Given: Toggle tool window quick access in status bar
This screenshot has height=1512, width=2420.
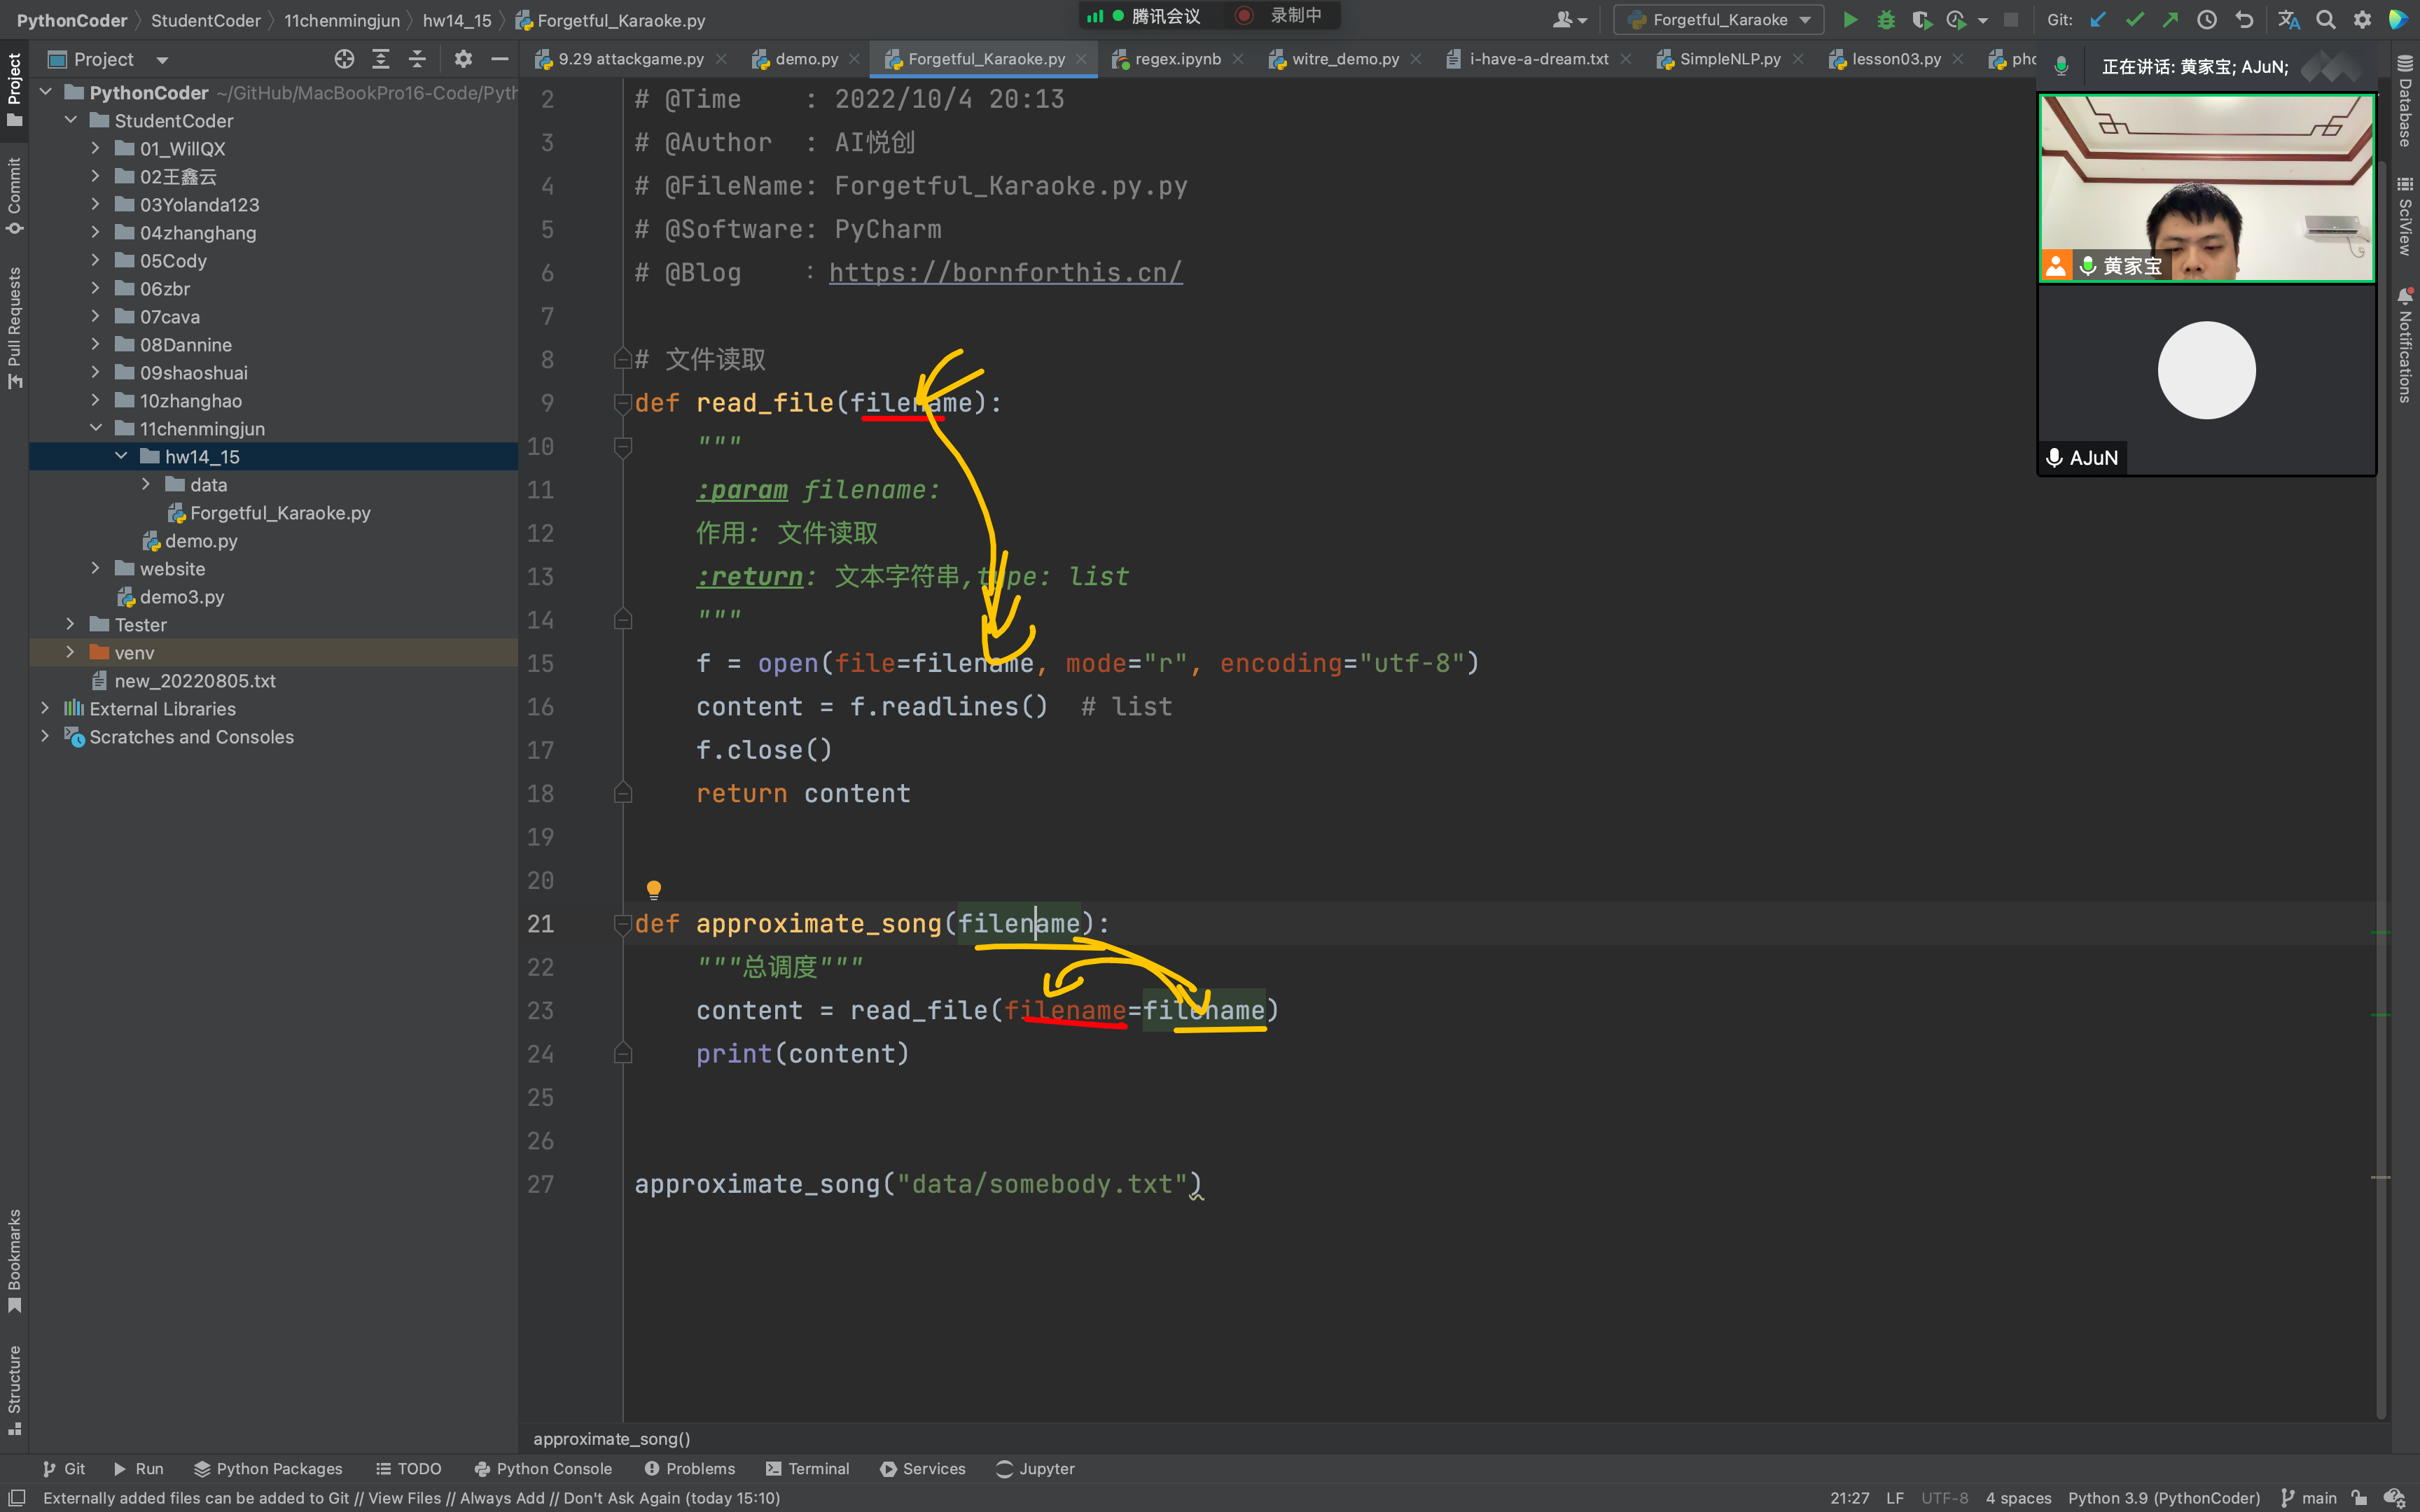Looking at the screenshot, I should tap(17, 1497).
